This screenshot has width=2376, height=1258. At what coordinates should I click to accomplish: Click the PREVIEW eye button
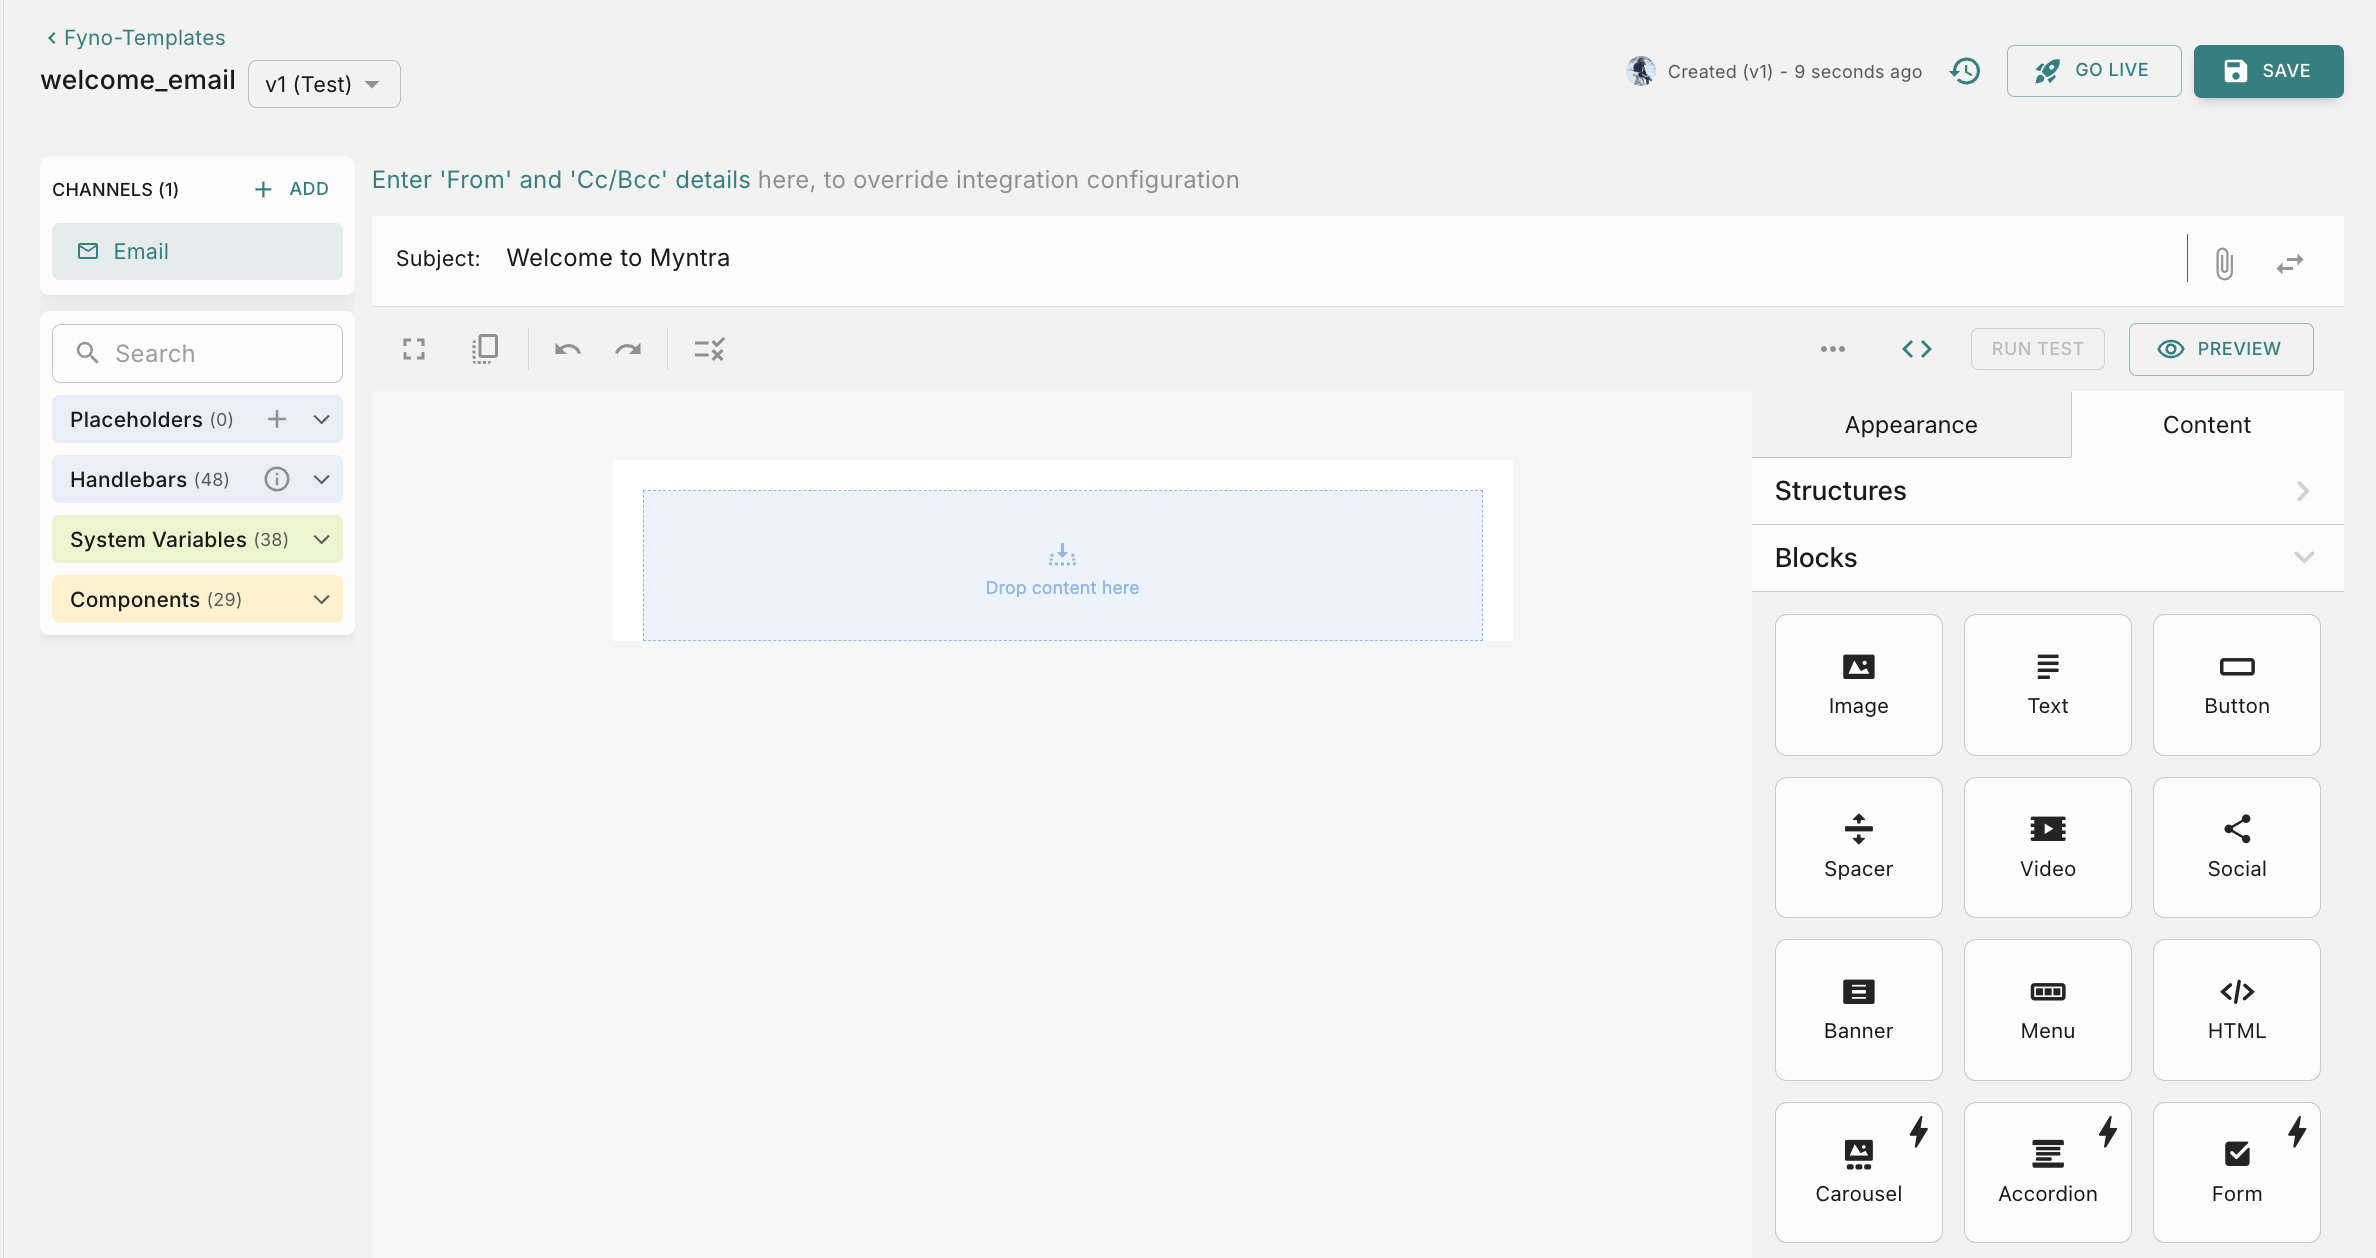tap(2220, 349)
